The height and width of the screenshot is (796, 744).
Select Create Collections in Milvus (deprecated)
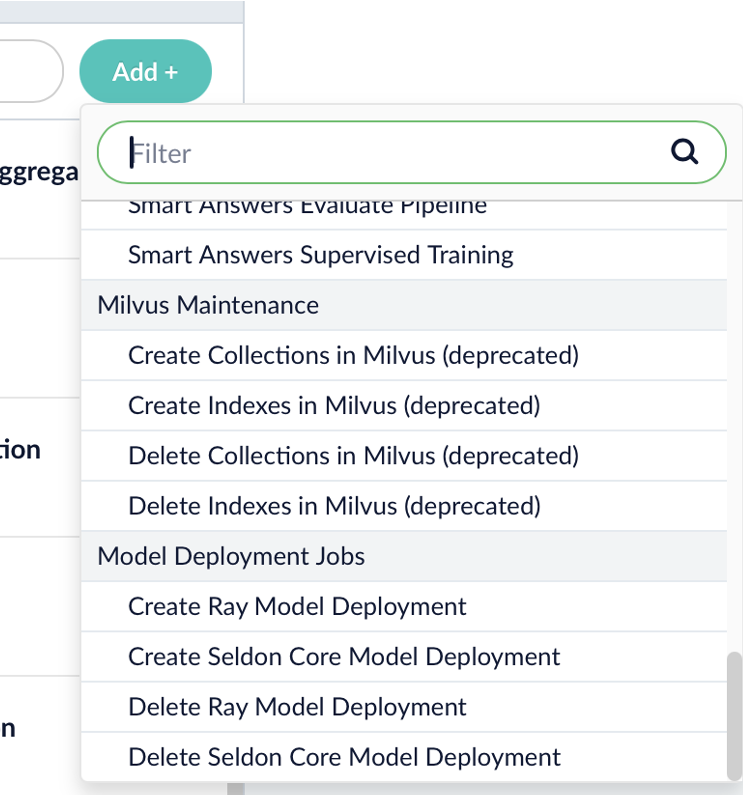[353, 355]
